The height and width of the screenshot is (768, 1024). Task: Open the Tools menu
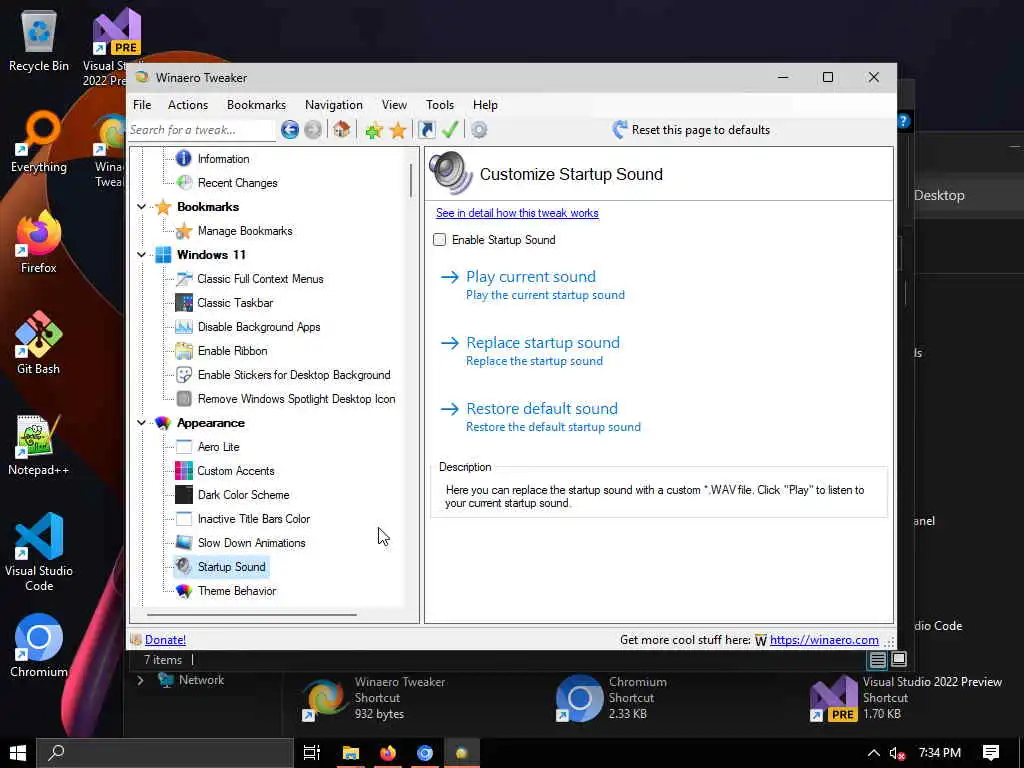[x=440, y=104]
